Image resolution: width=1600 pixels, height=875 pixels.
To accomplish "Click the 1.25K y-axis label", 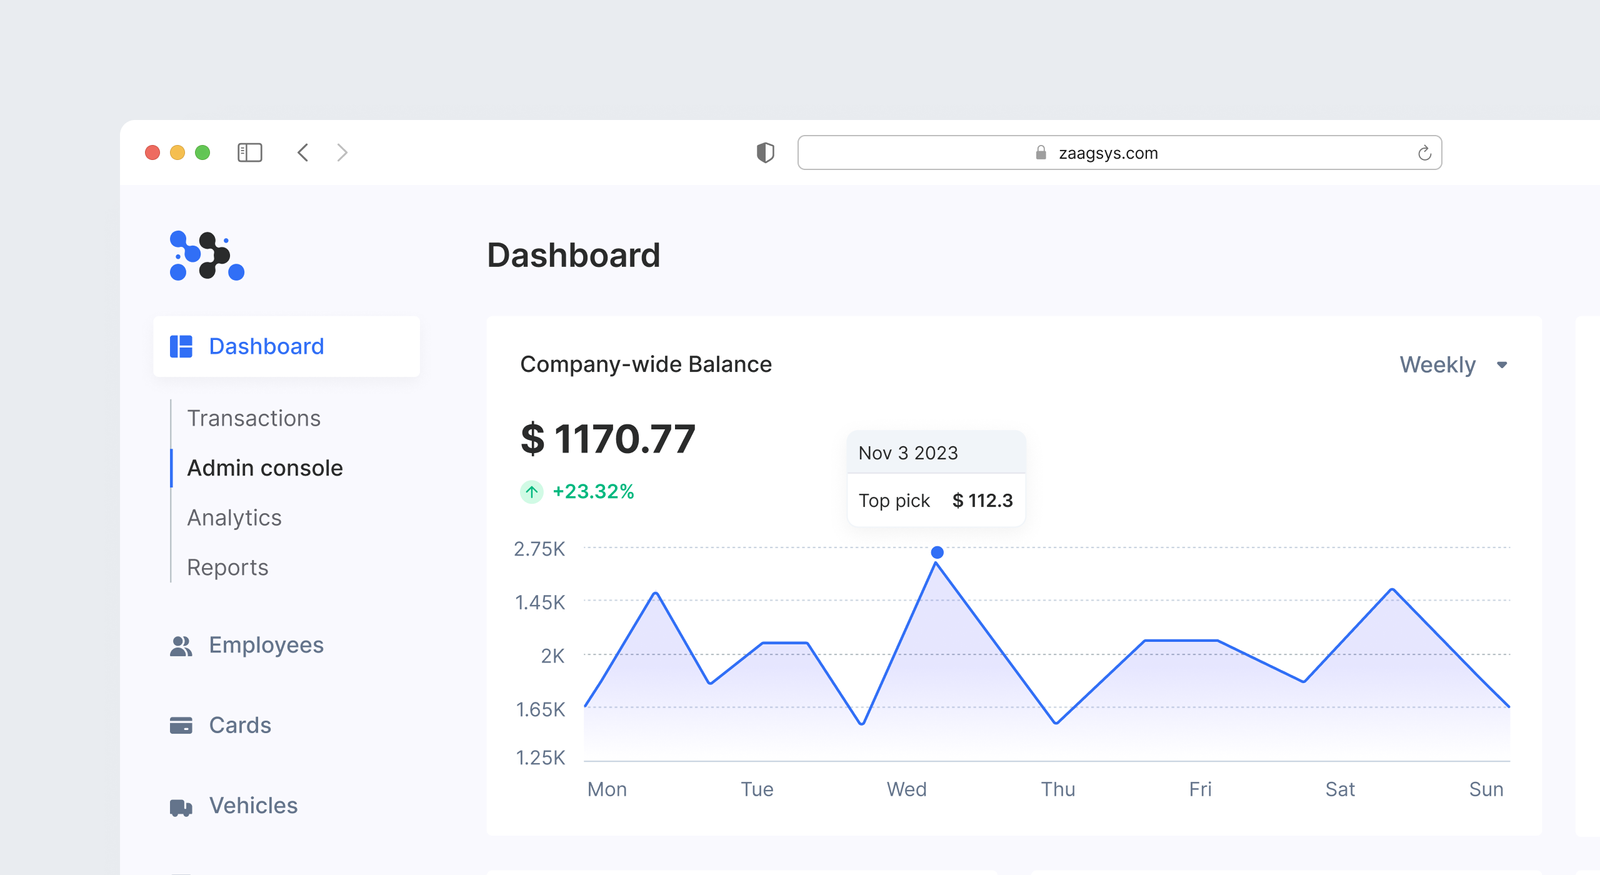I will click(x=540, y=758).
